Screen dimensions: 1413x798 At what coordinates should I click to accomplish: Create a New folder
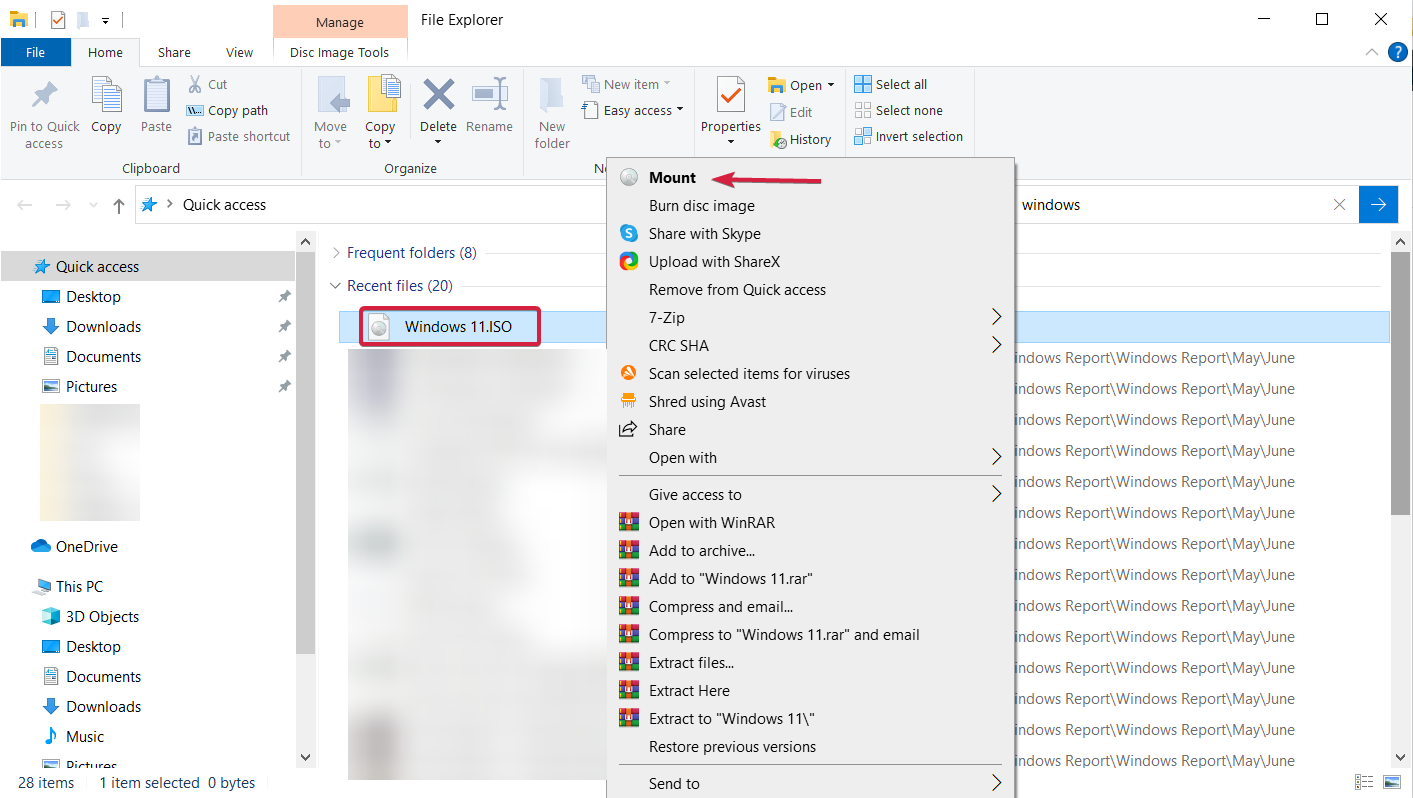[x=552, y=112]
